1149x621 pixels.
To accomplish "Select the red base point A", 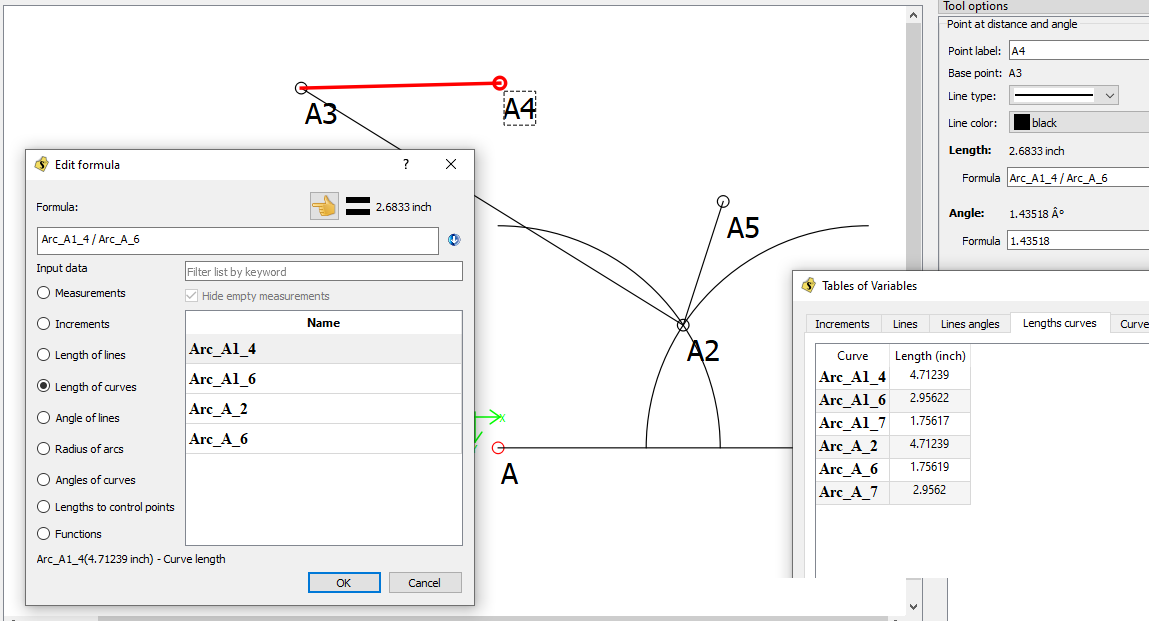I will pyautogui.click(x=498, y=448).
